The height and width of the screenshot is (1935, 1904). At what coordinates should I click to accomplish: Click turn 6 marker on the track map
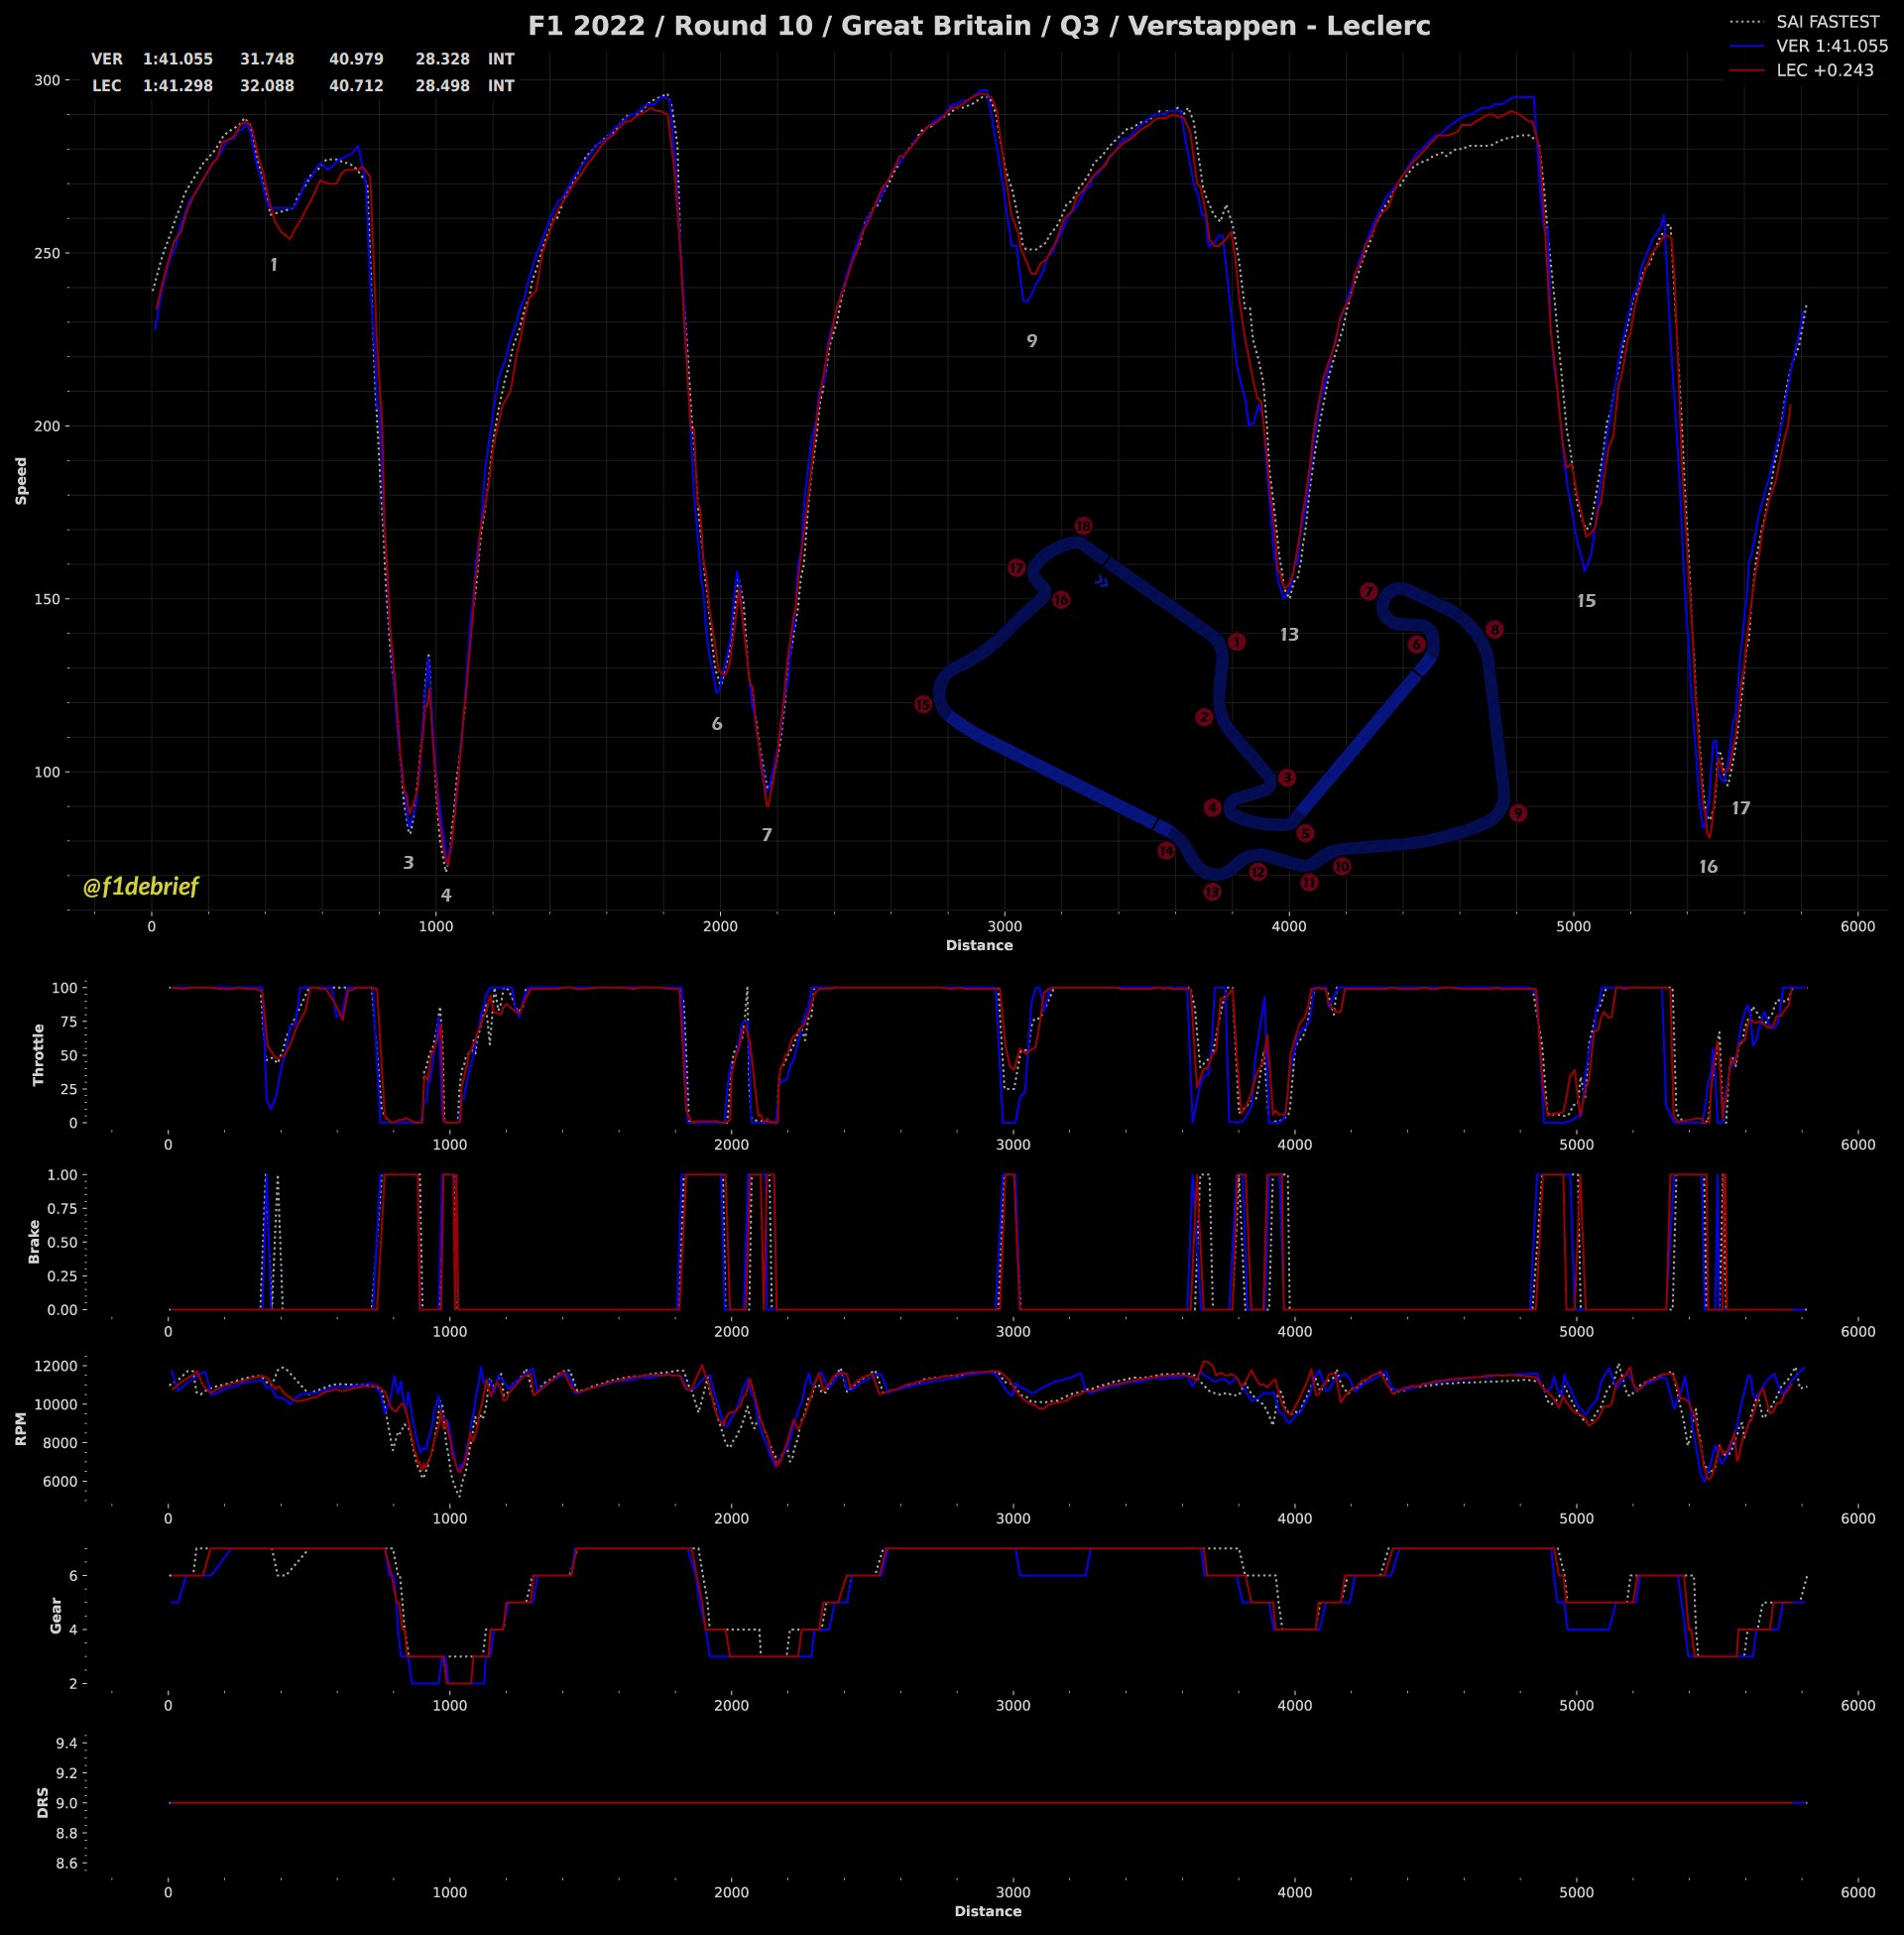click(1416, 644)
